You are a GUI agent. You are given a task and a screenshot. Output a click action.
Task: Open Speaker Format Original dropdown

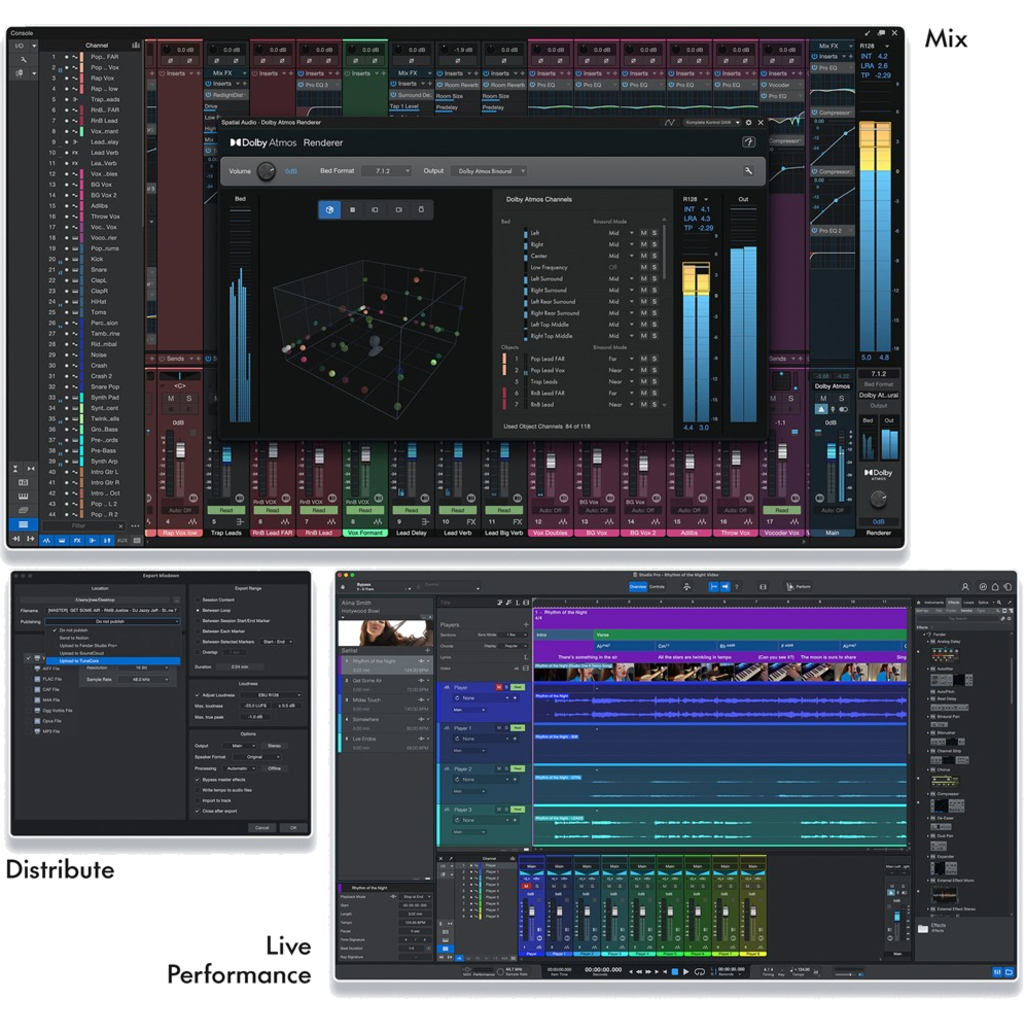click(x=257, y=756)
